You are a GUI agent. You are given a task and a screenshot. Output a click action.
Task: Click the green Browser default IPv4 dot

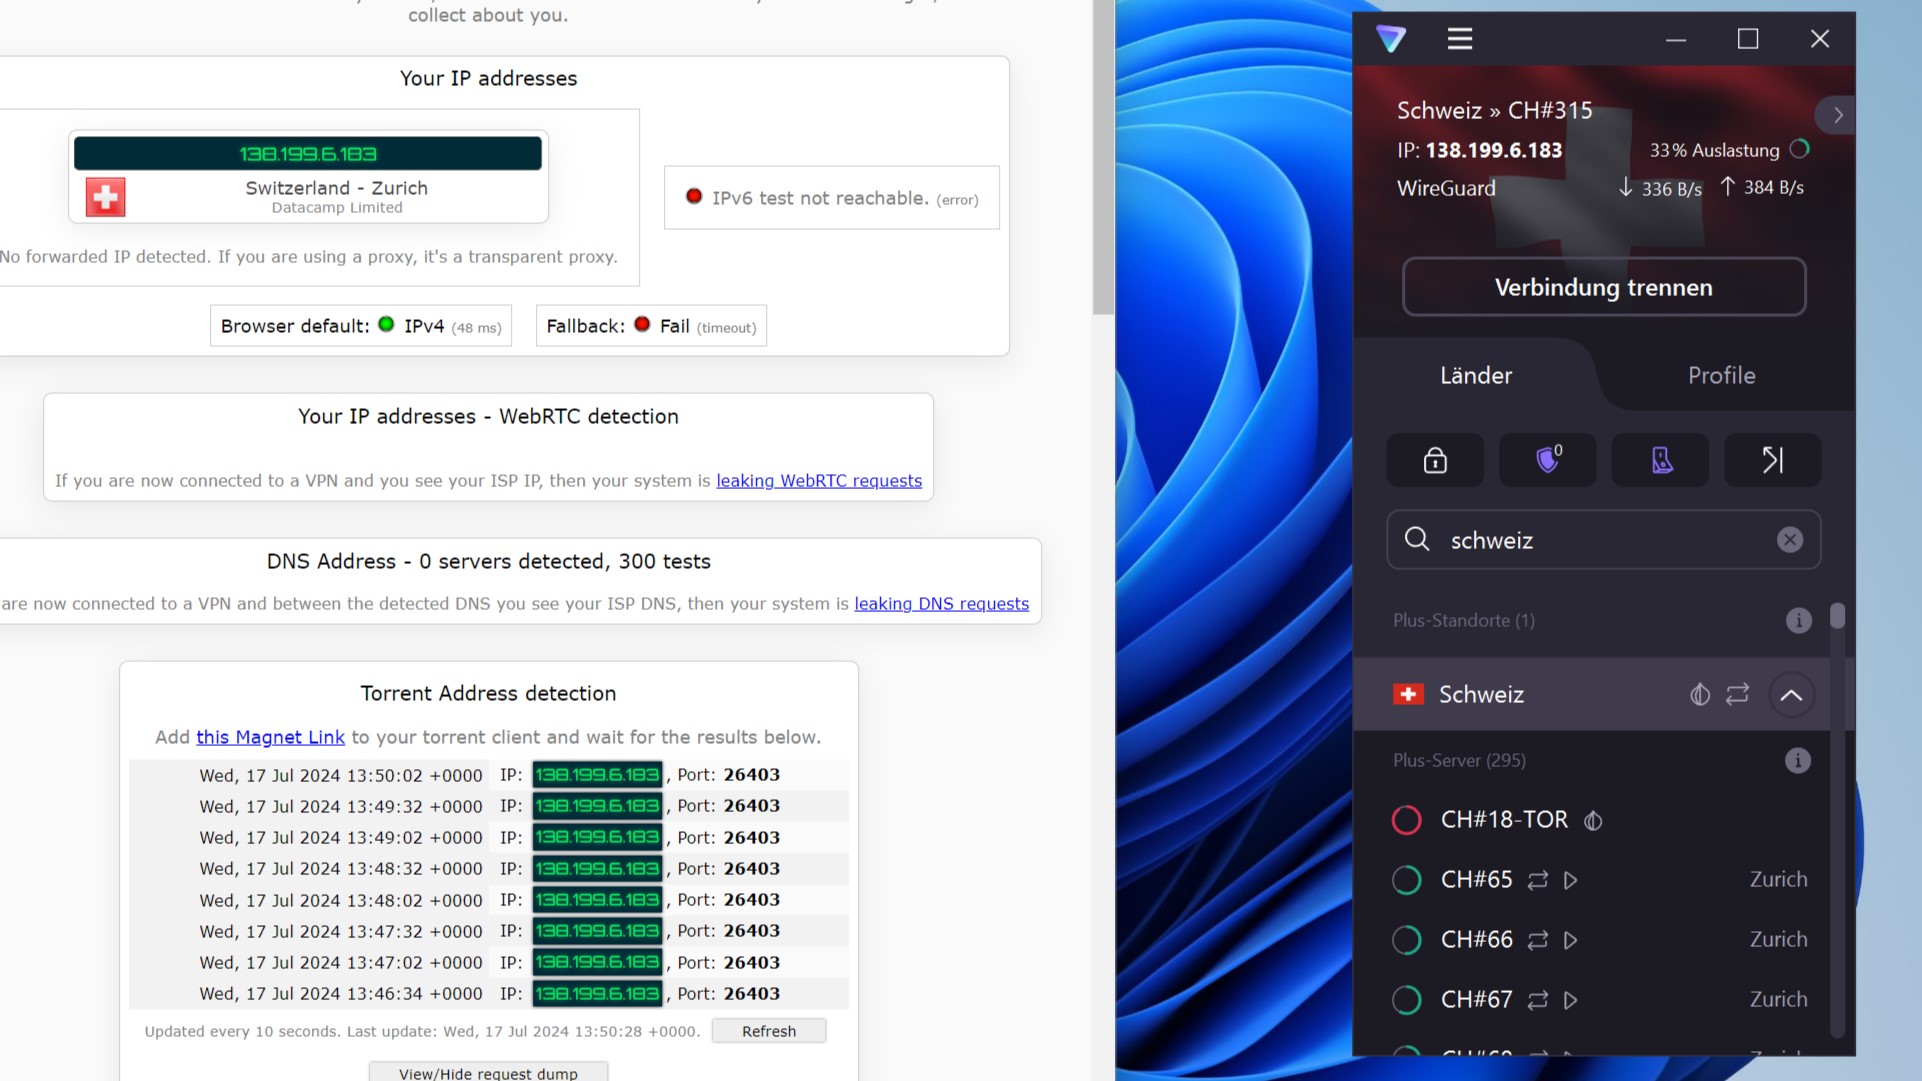point(386,324)
